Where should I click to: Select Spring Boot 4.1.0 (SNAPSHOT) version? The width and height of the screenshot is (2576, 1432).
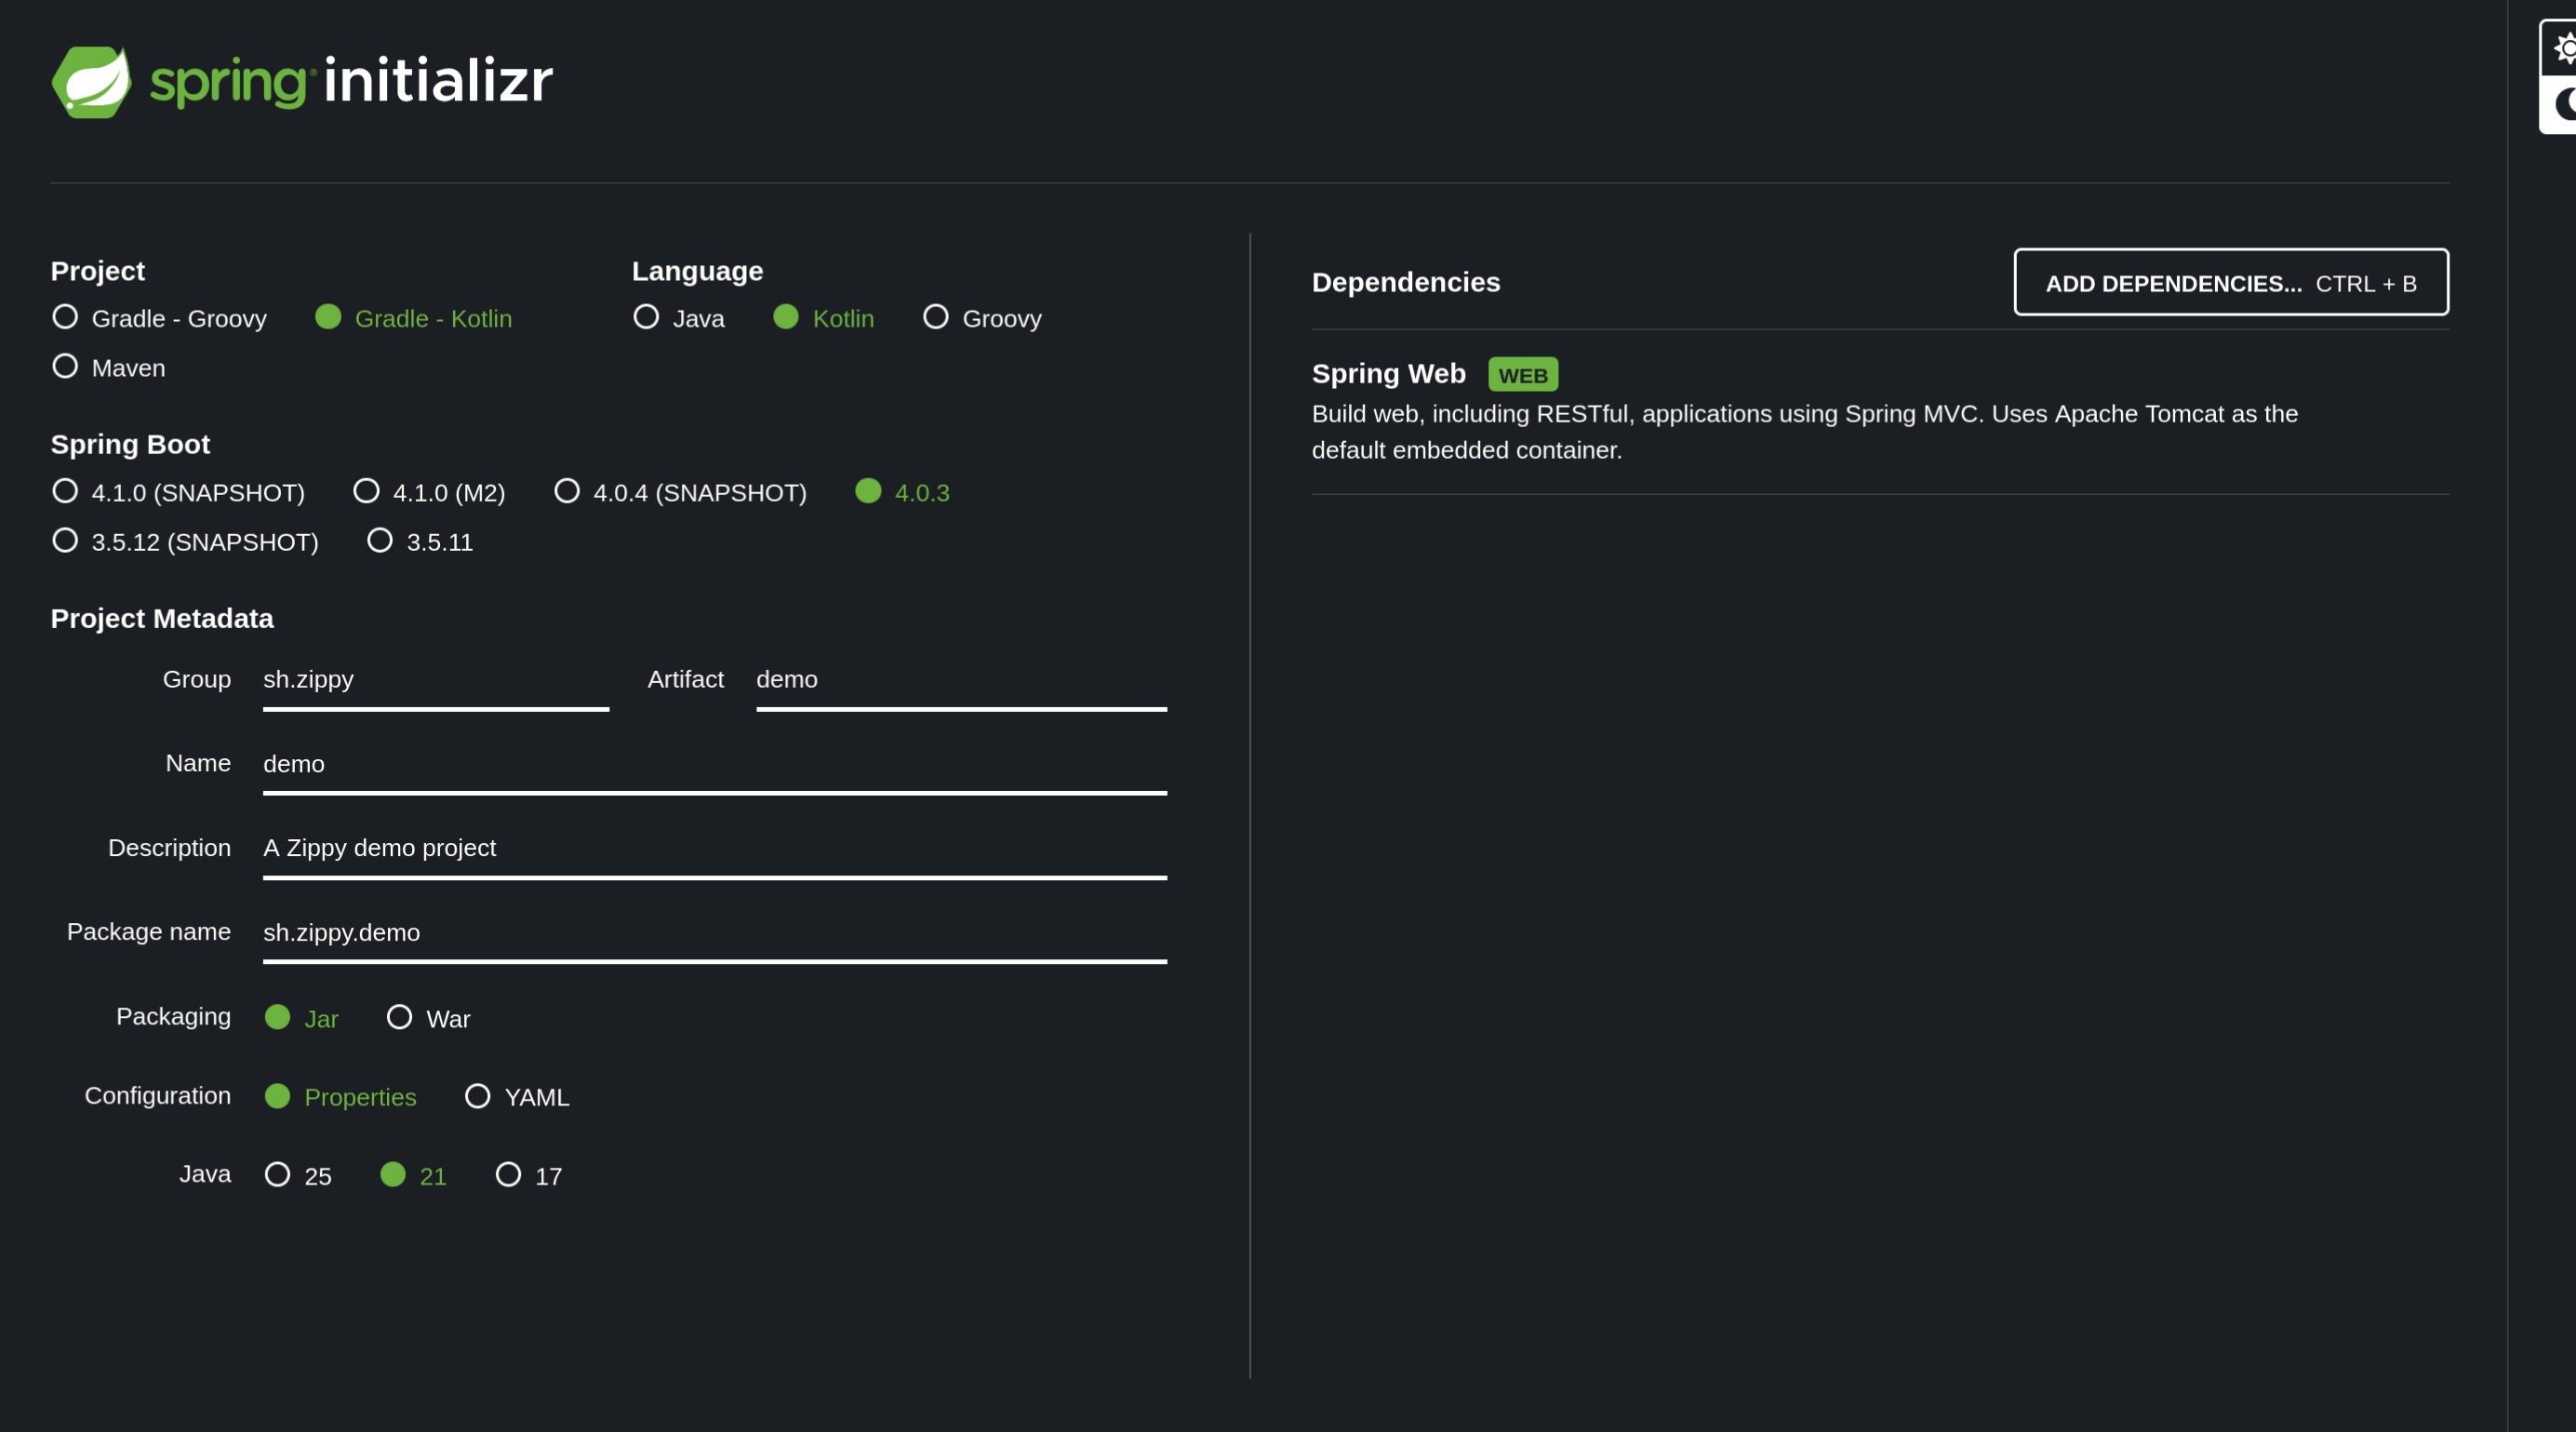[66, 491]
